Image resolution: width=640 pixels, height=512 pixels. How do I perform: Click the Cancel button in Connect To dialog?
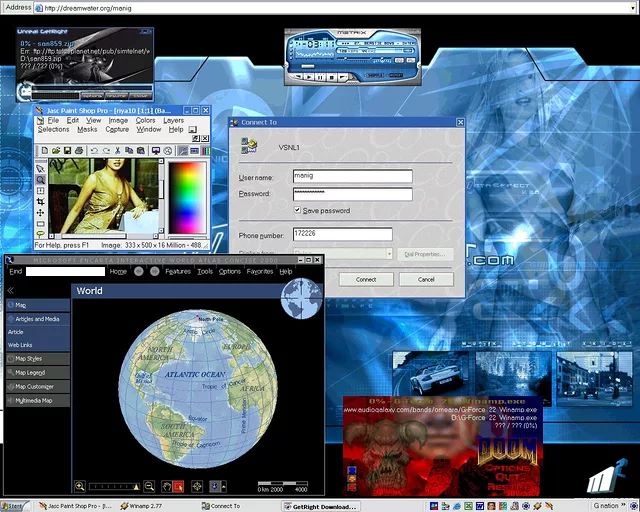click(x=426, y=279)
